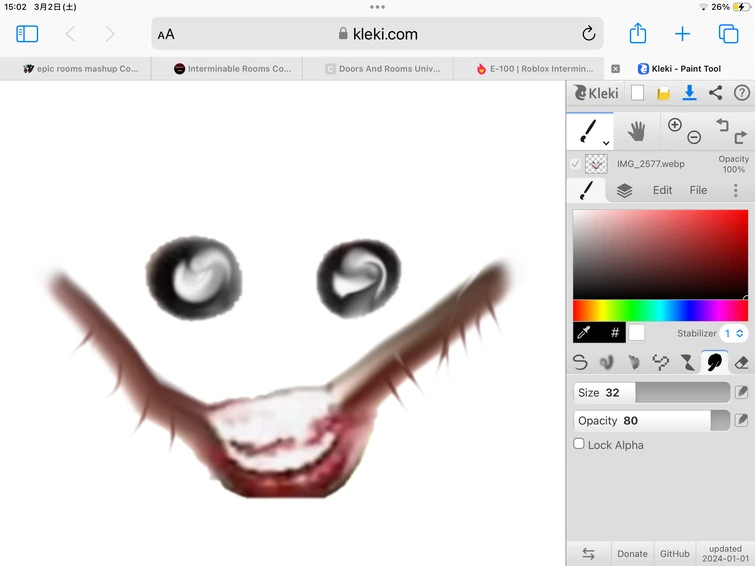The width and height of the screenshot is (755, 566).
Task: Open the File tab
Action: point(698,190)
